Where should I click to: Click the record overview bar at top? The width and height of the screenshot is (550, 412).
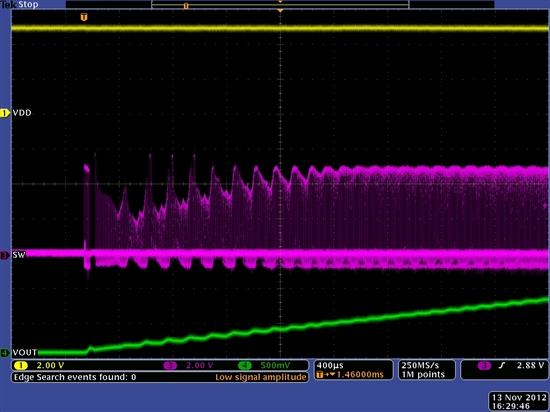[280, 5]
